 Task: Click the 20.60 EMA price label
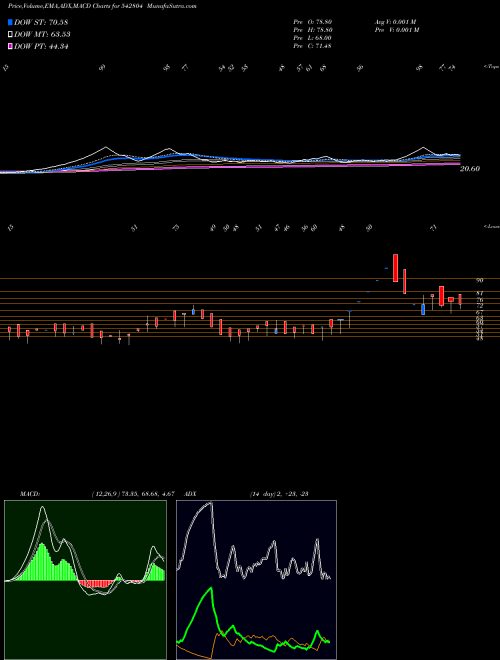[470, 169]
